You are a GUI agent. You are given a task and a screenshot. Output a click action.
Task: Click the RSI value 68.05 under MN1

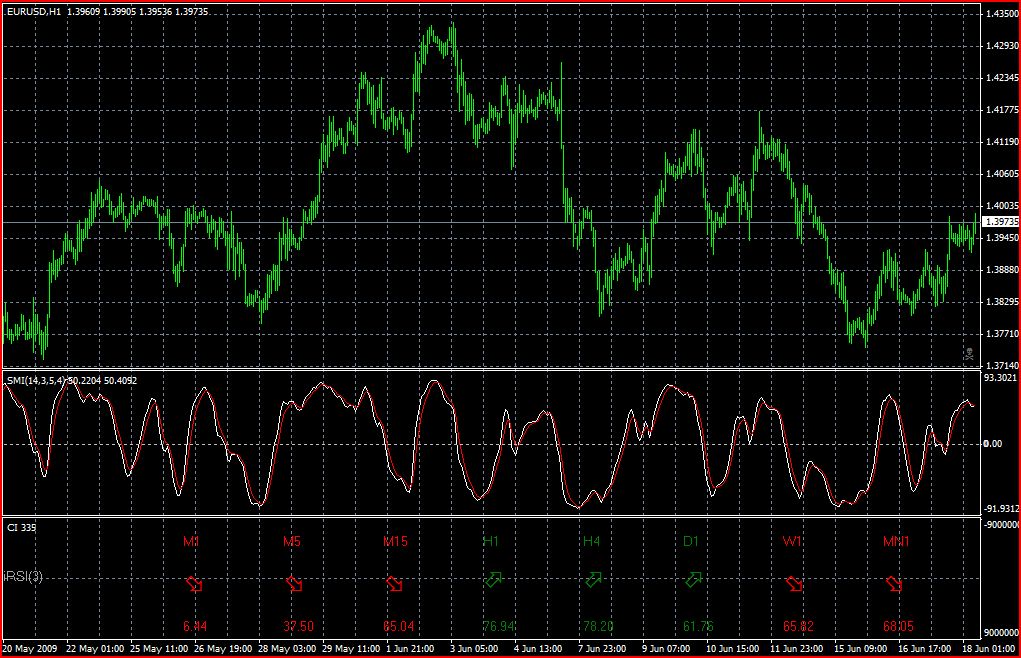tap(899, 626)
